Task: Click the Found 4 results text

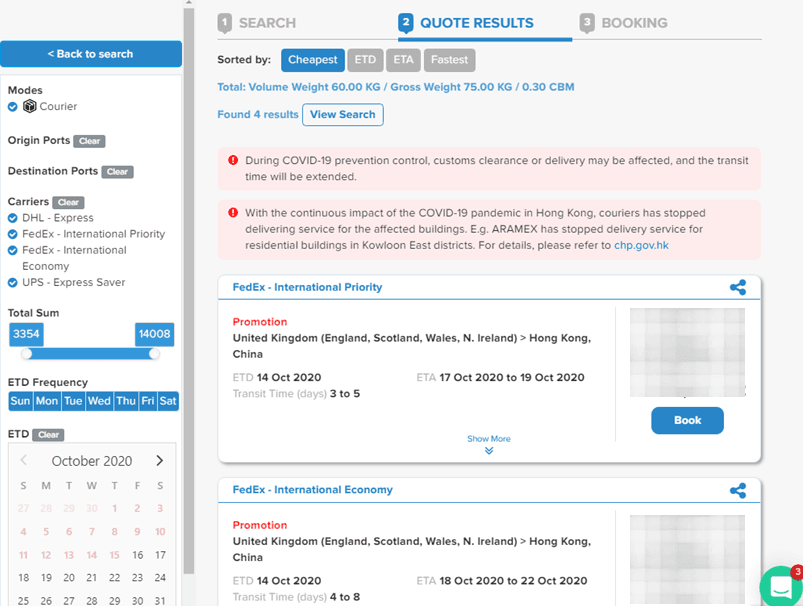Action: pos(258,115)
